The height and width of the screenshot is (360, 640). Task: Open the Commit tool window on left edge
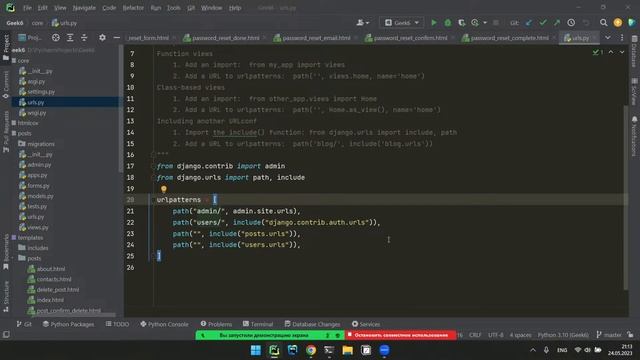click(x=6, y=85)
